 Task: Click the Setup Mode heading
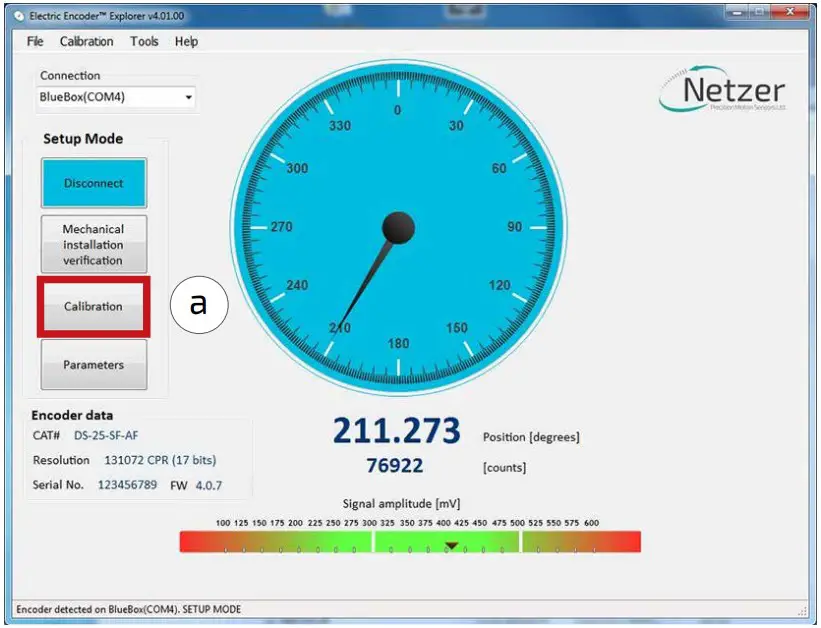pyautogui.click(x=83, y=139)
